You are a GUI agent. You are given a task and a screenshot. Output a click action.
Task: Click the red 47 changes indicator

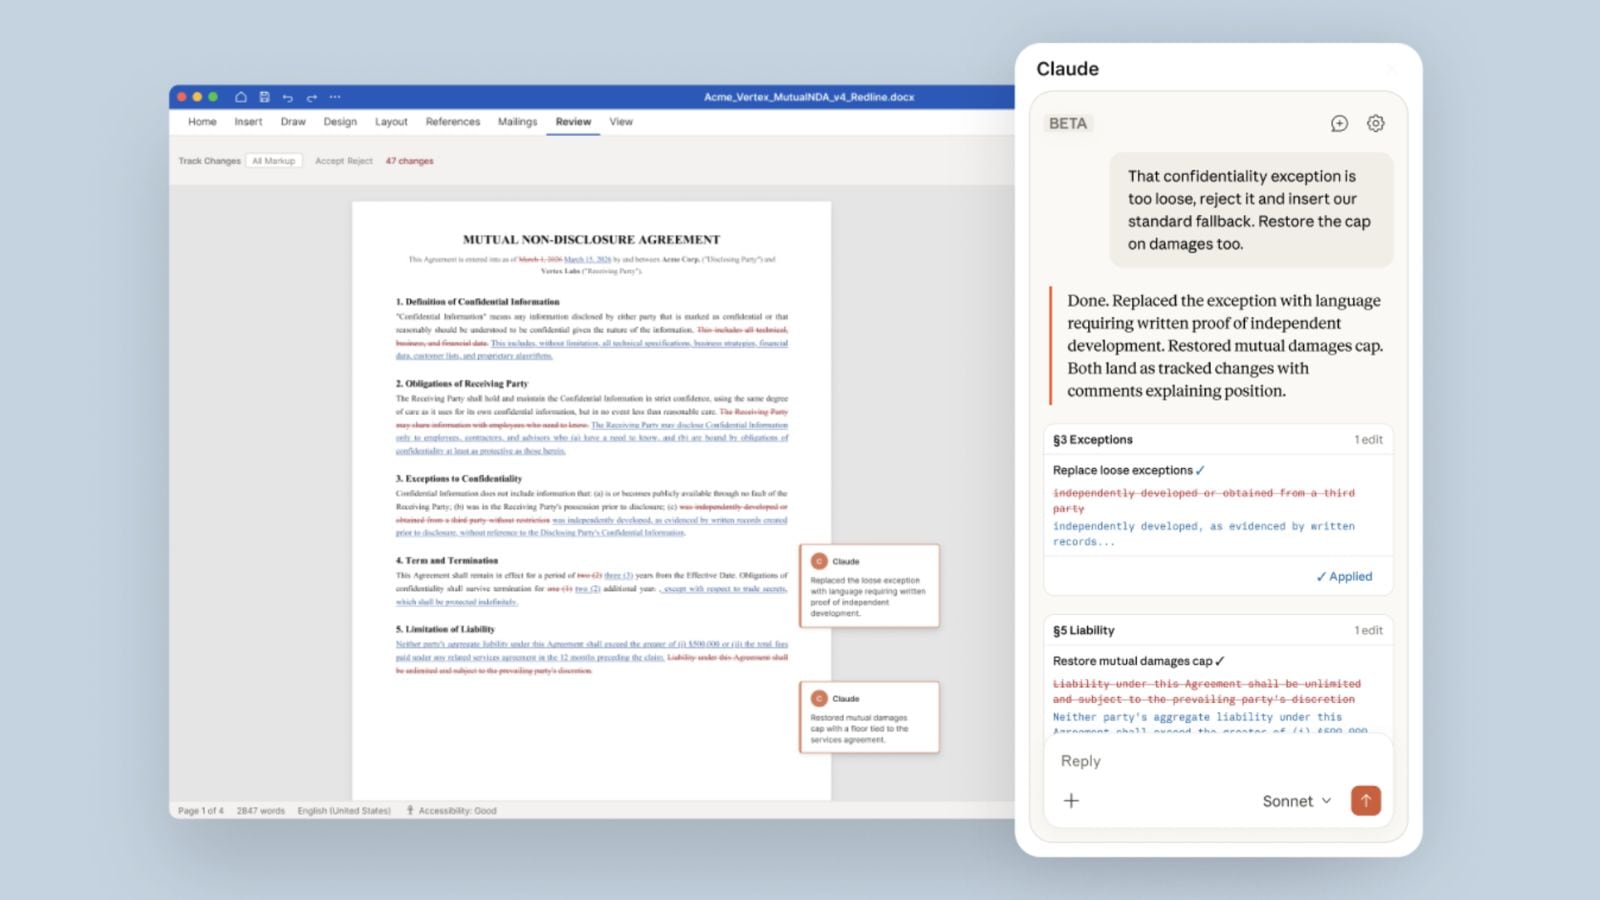click(x=409, y=160)
